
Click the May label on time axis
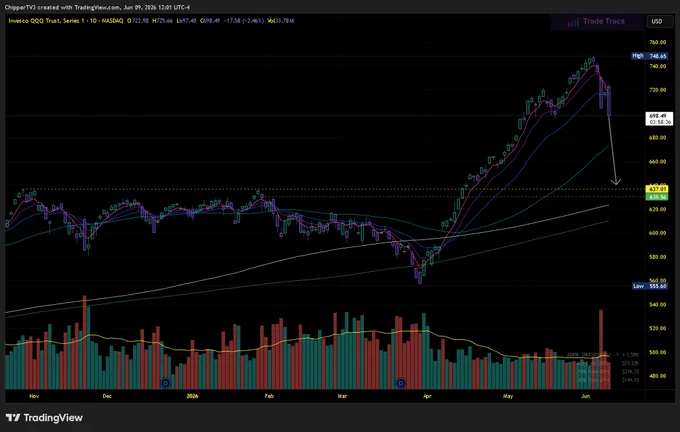508,396
